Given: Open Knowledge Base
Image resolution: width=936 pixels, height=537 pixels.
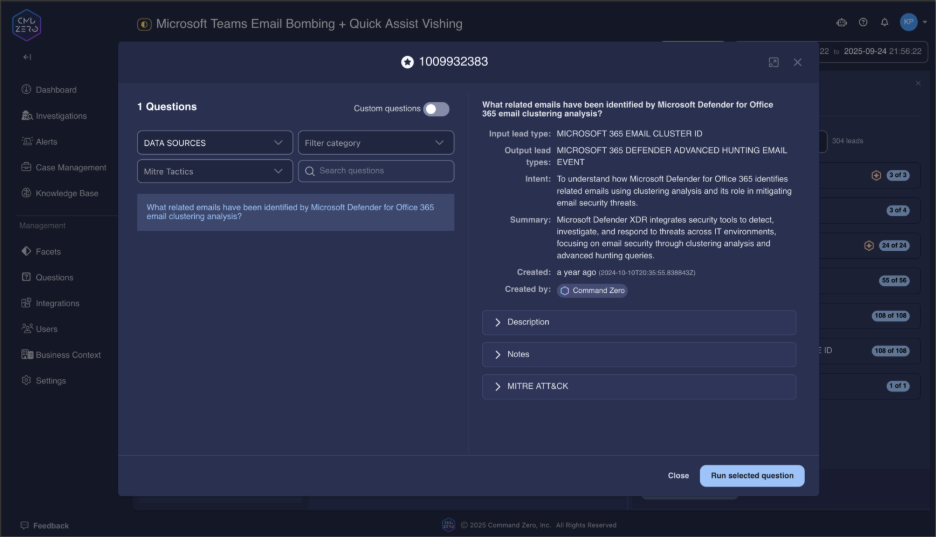Looking at the screenshot, I should click(60, 193).
